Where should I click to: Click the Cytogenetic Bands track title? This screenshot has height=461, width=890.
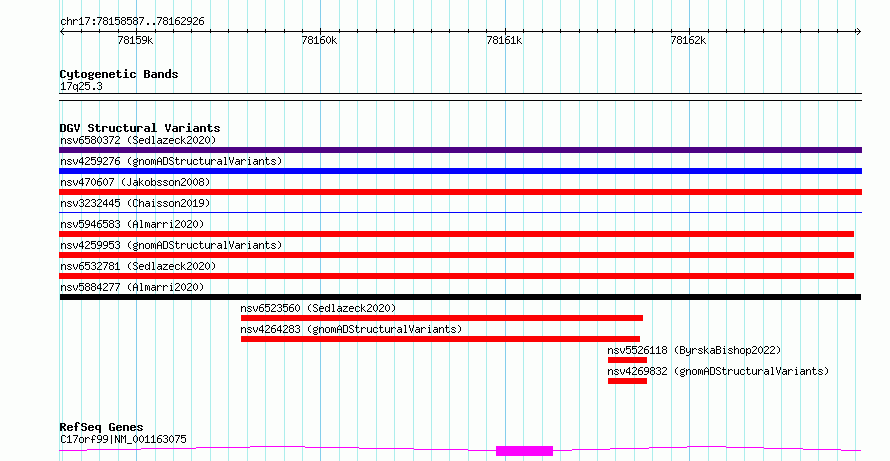(119, 74)
